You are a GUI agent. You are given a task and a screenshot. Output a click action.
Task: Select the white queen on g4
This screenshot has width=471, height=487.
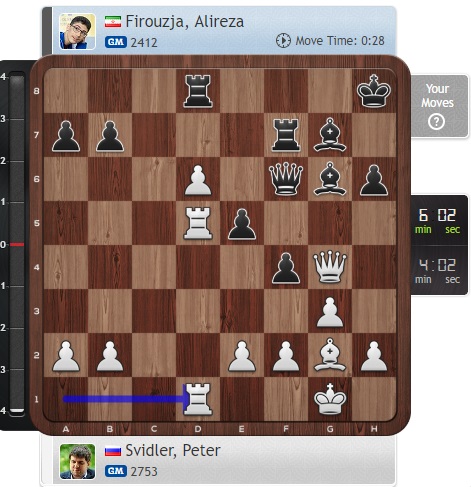click(x=330, y=267)
